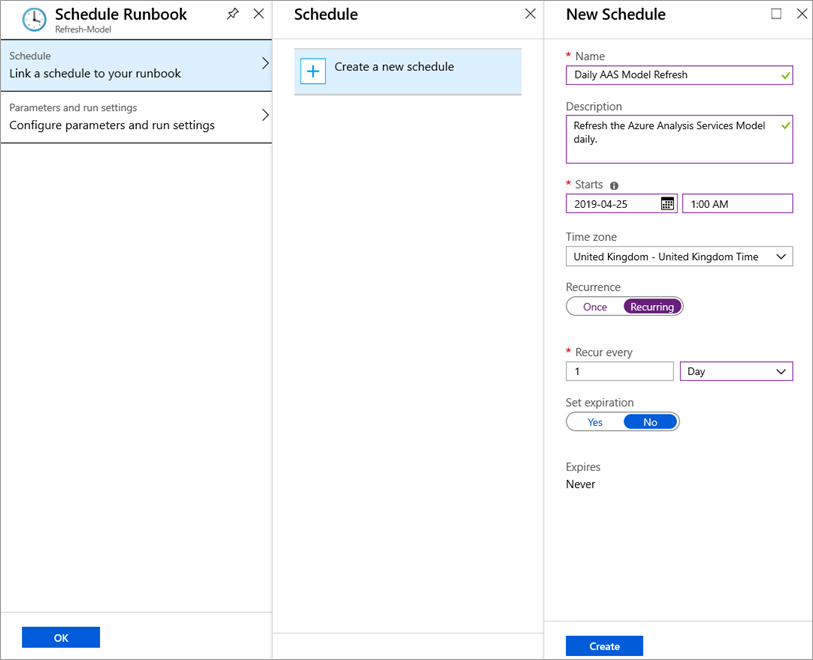Click the plus icon for new schedule
The image size is (813, 660).
pos(313,71)
